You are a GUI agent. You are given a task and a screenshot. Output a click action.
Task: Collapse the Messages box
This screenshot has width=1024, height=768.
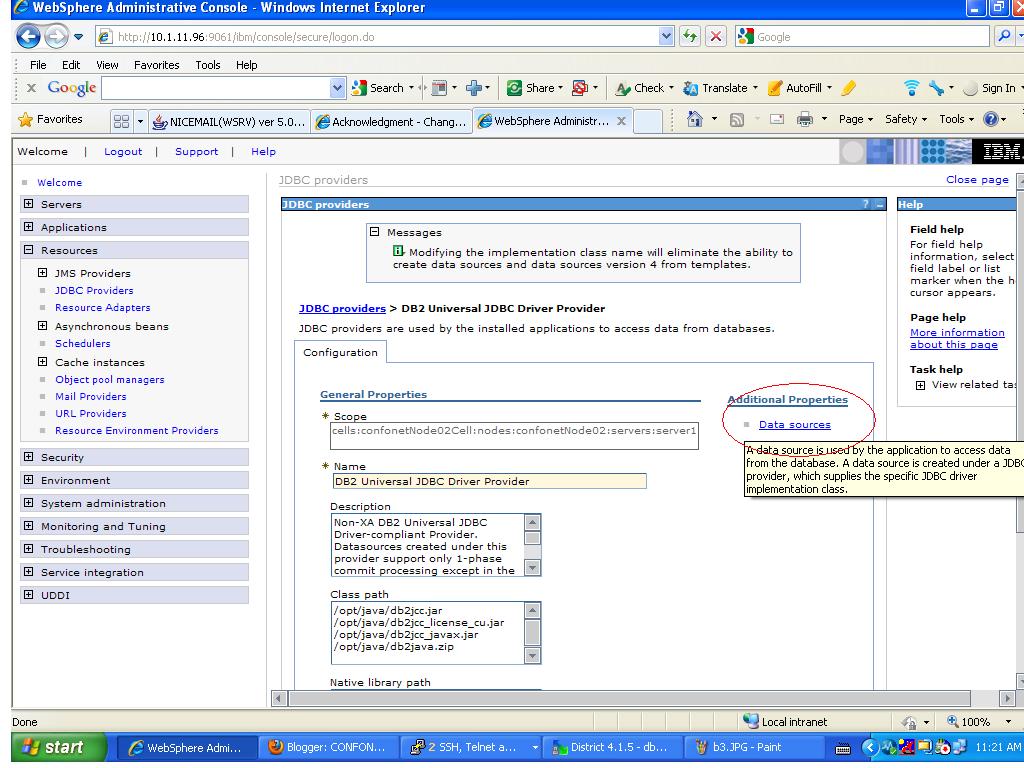click(x=375, y=232)
